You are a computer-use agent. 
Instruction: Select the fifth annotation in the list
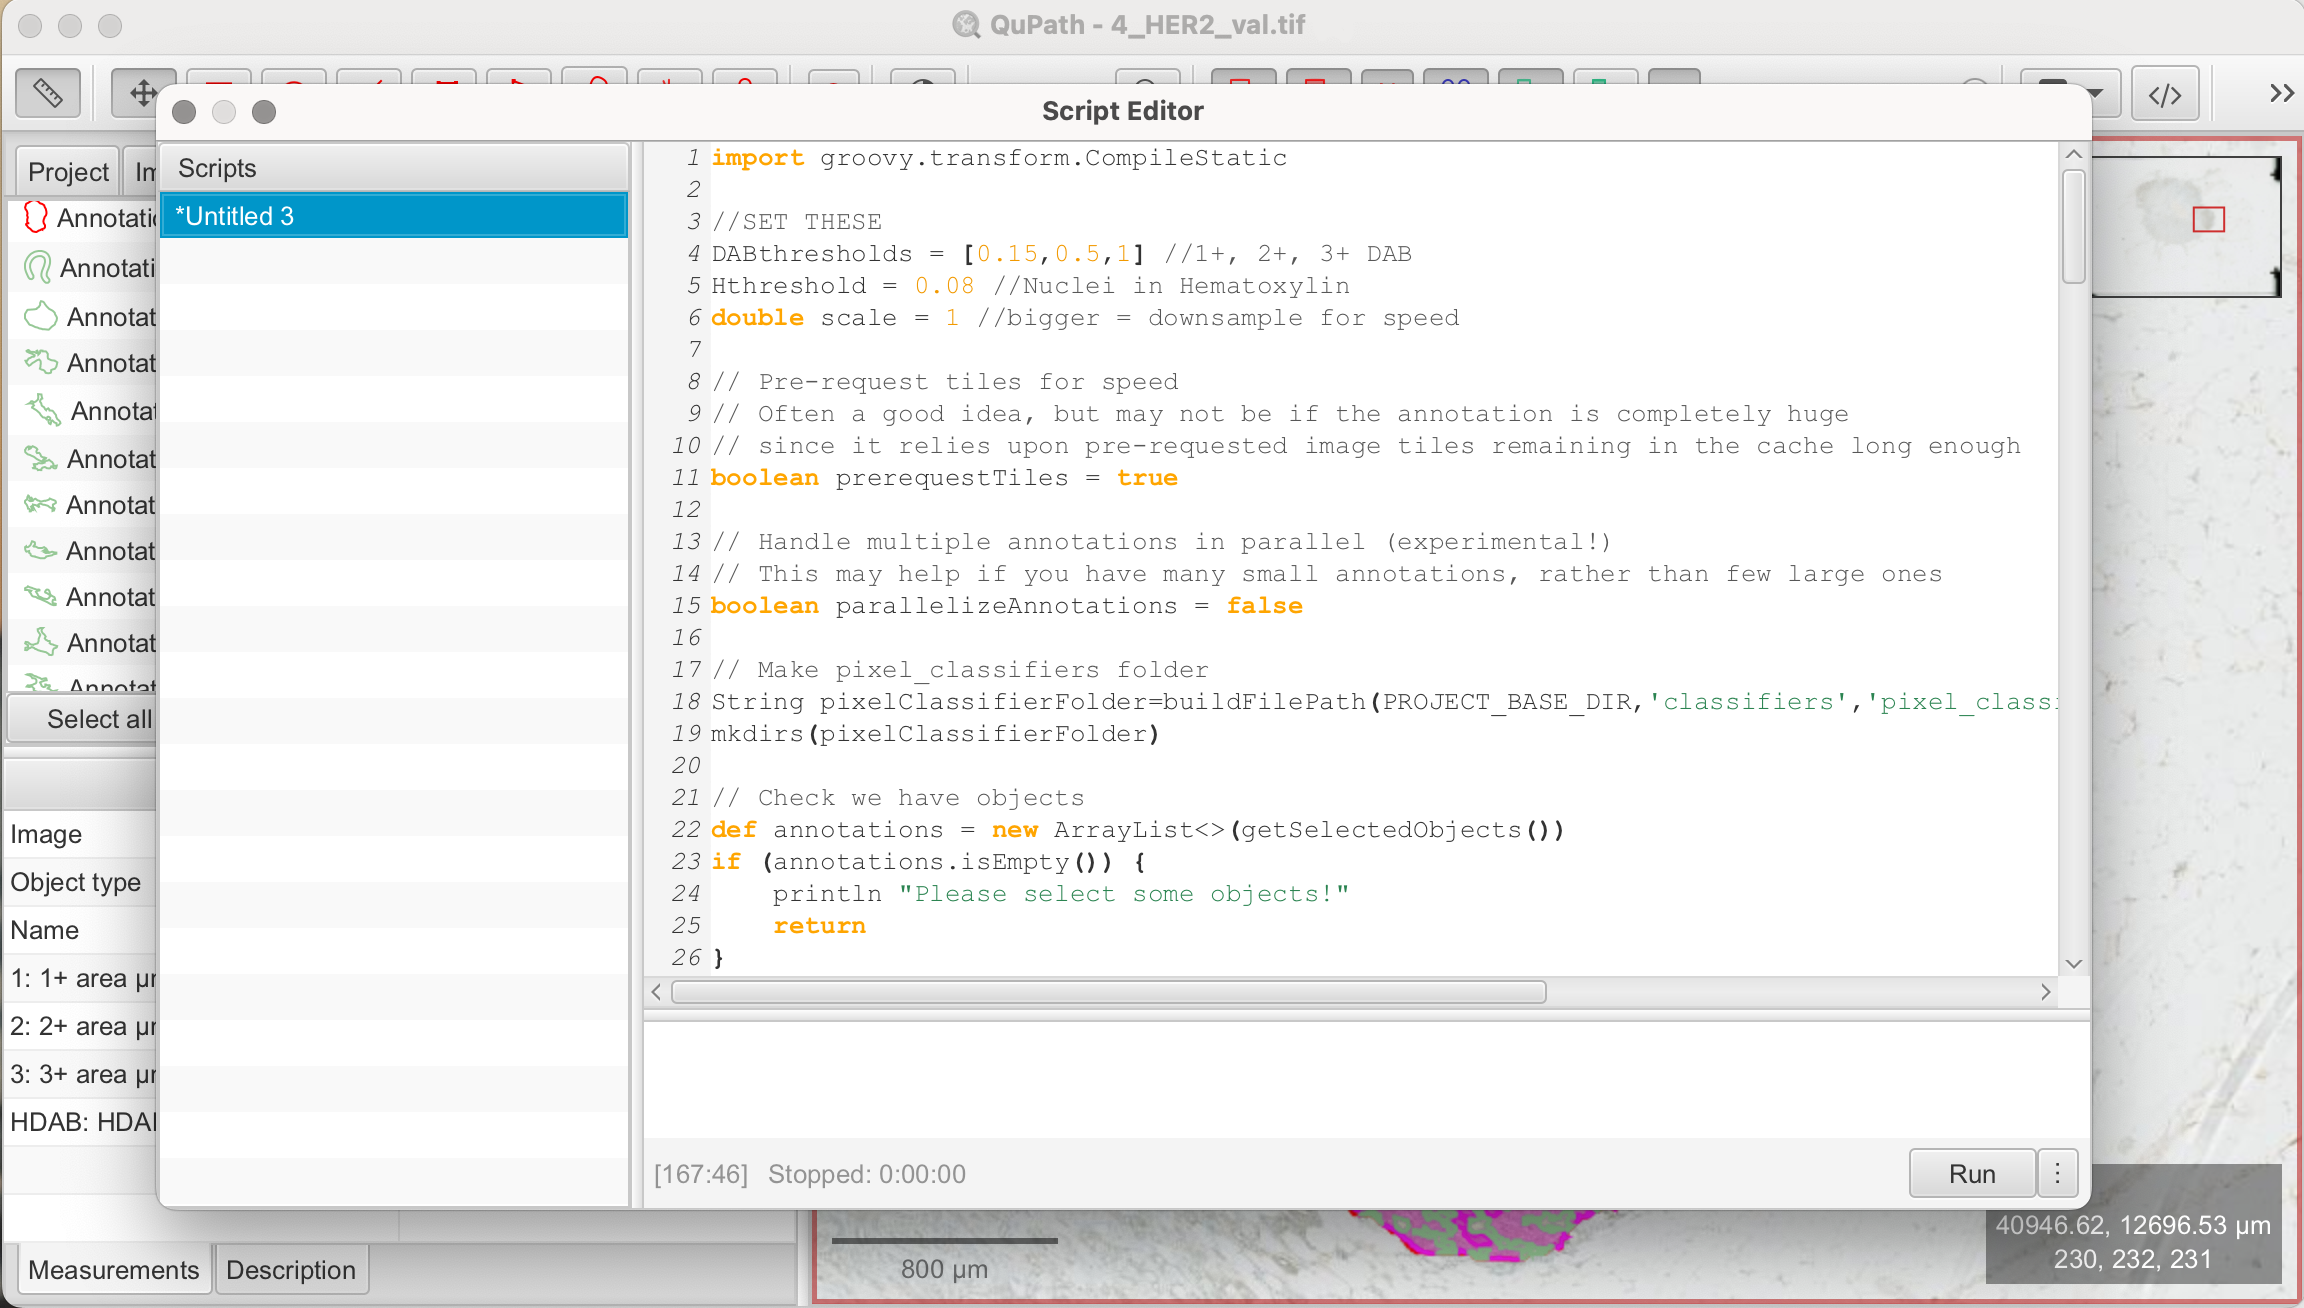tap(88, 411)
